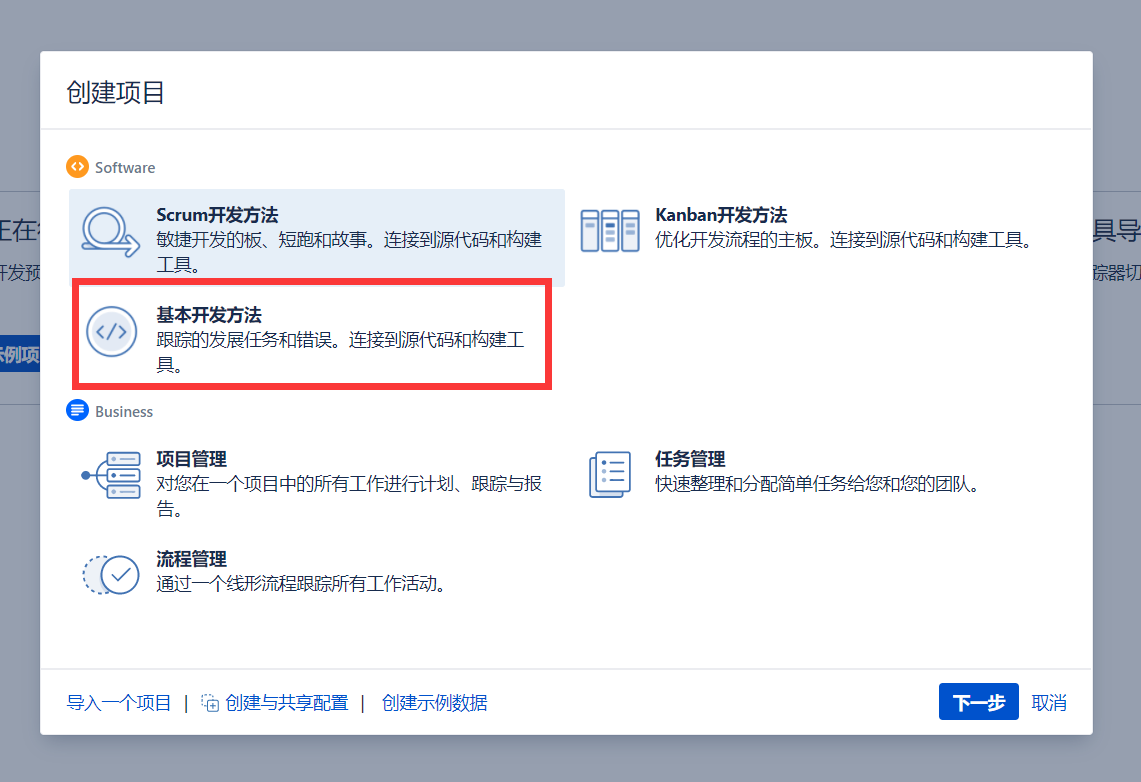Click the description 快速整理和分配简单任务
Image resolution: width=1141 pixels, height=782 pixels.
(x=818, y=484)
